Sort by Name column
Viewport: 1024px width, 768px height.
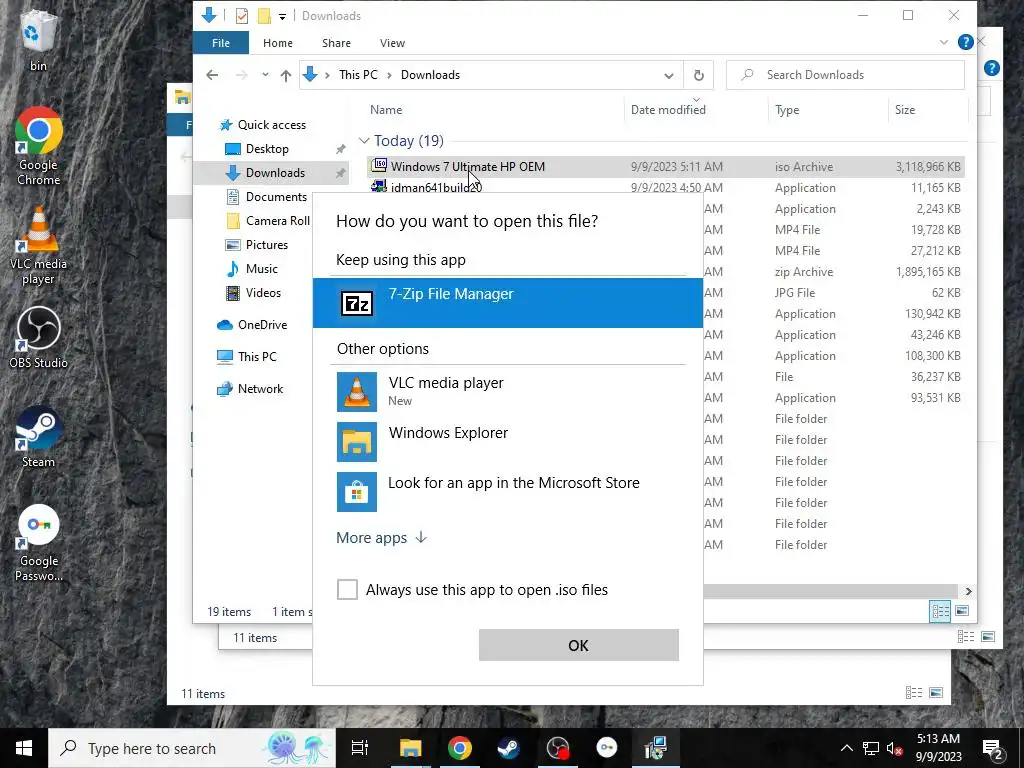click(x=386, y=110)
